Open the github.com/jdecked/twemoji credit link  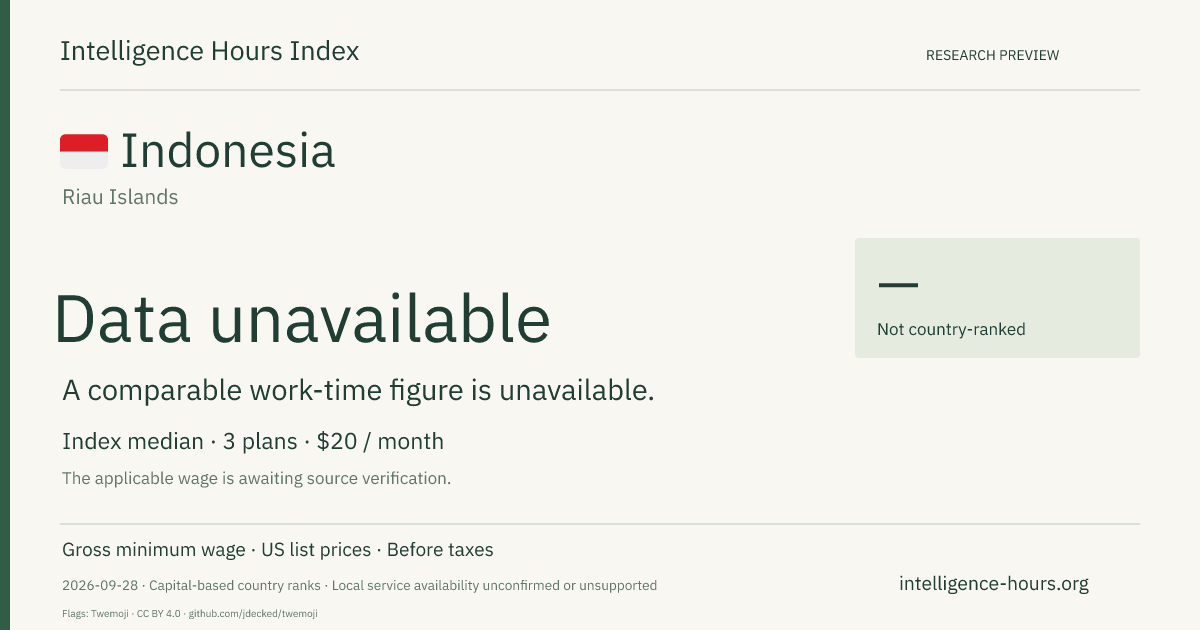coord(253,613)
